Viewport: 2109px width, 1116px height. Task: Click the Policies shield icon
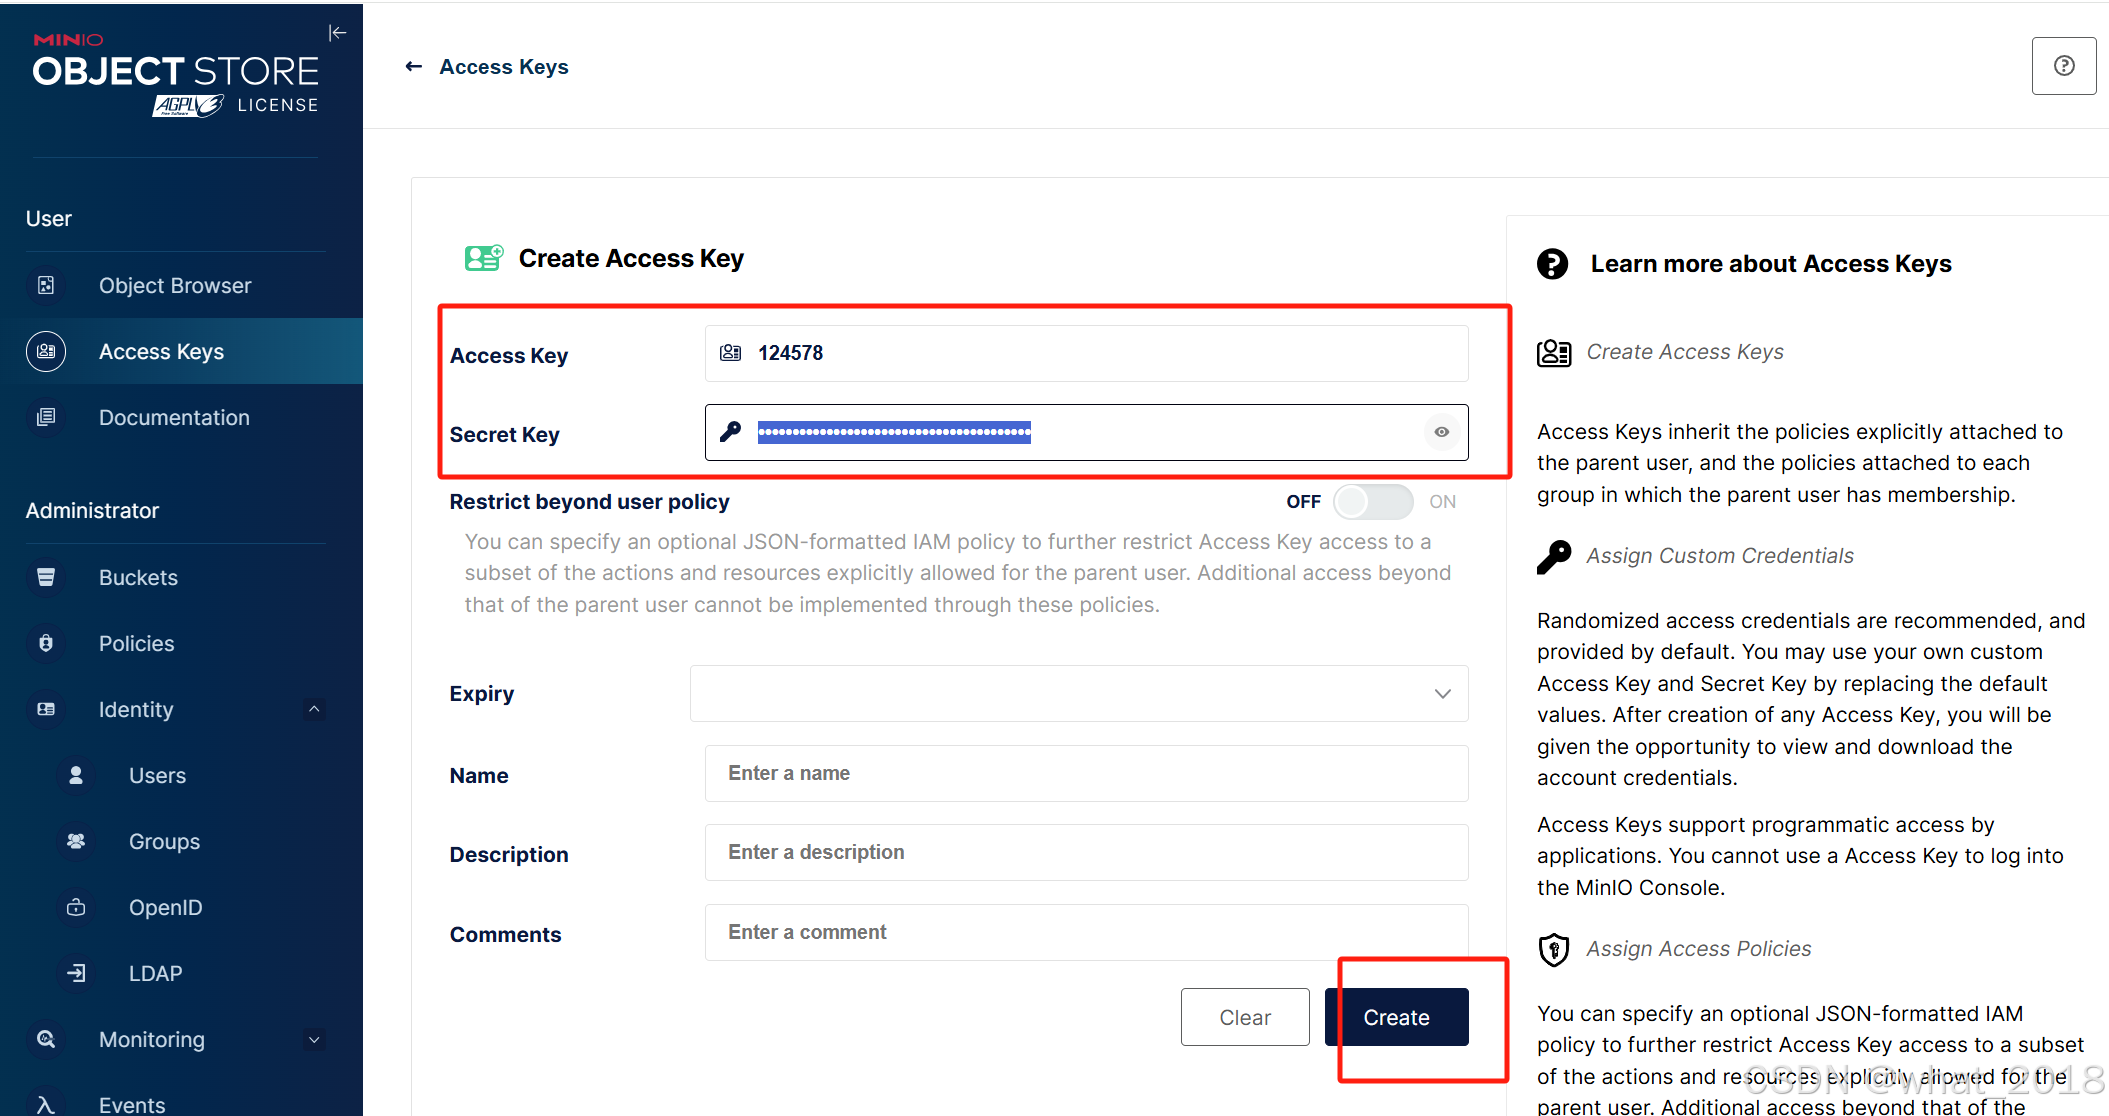coord(46,644)
